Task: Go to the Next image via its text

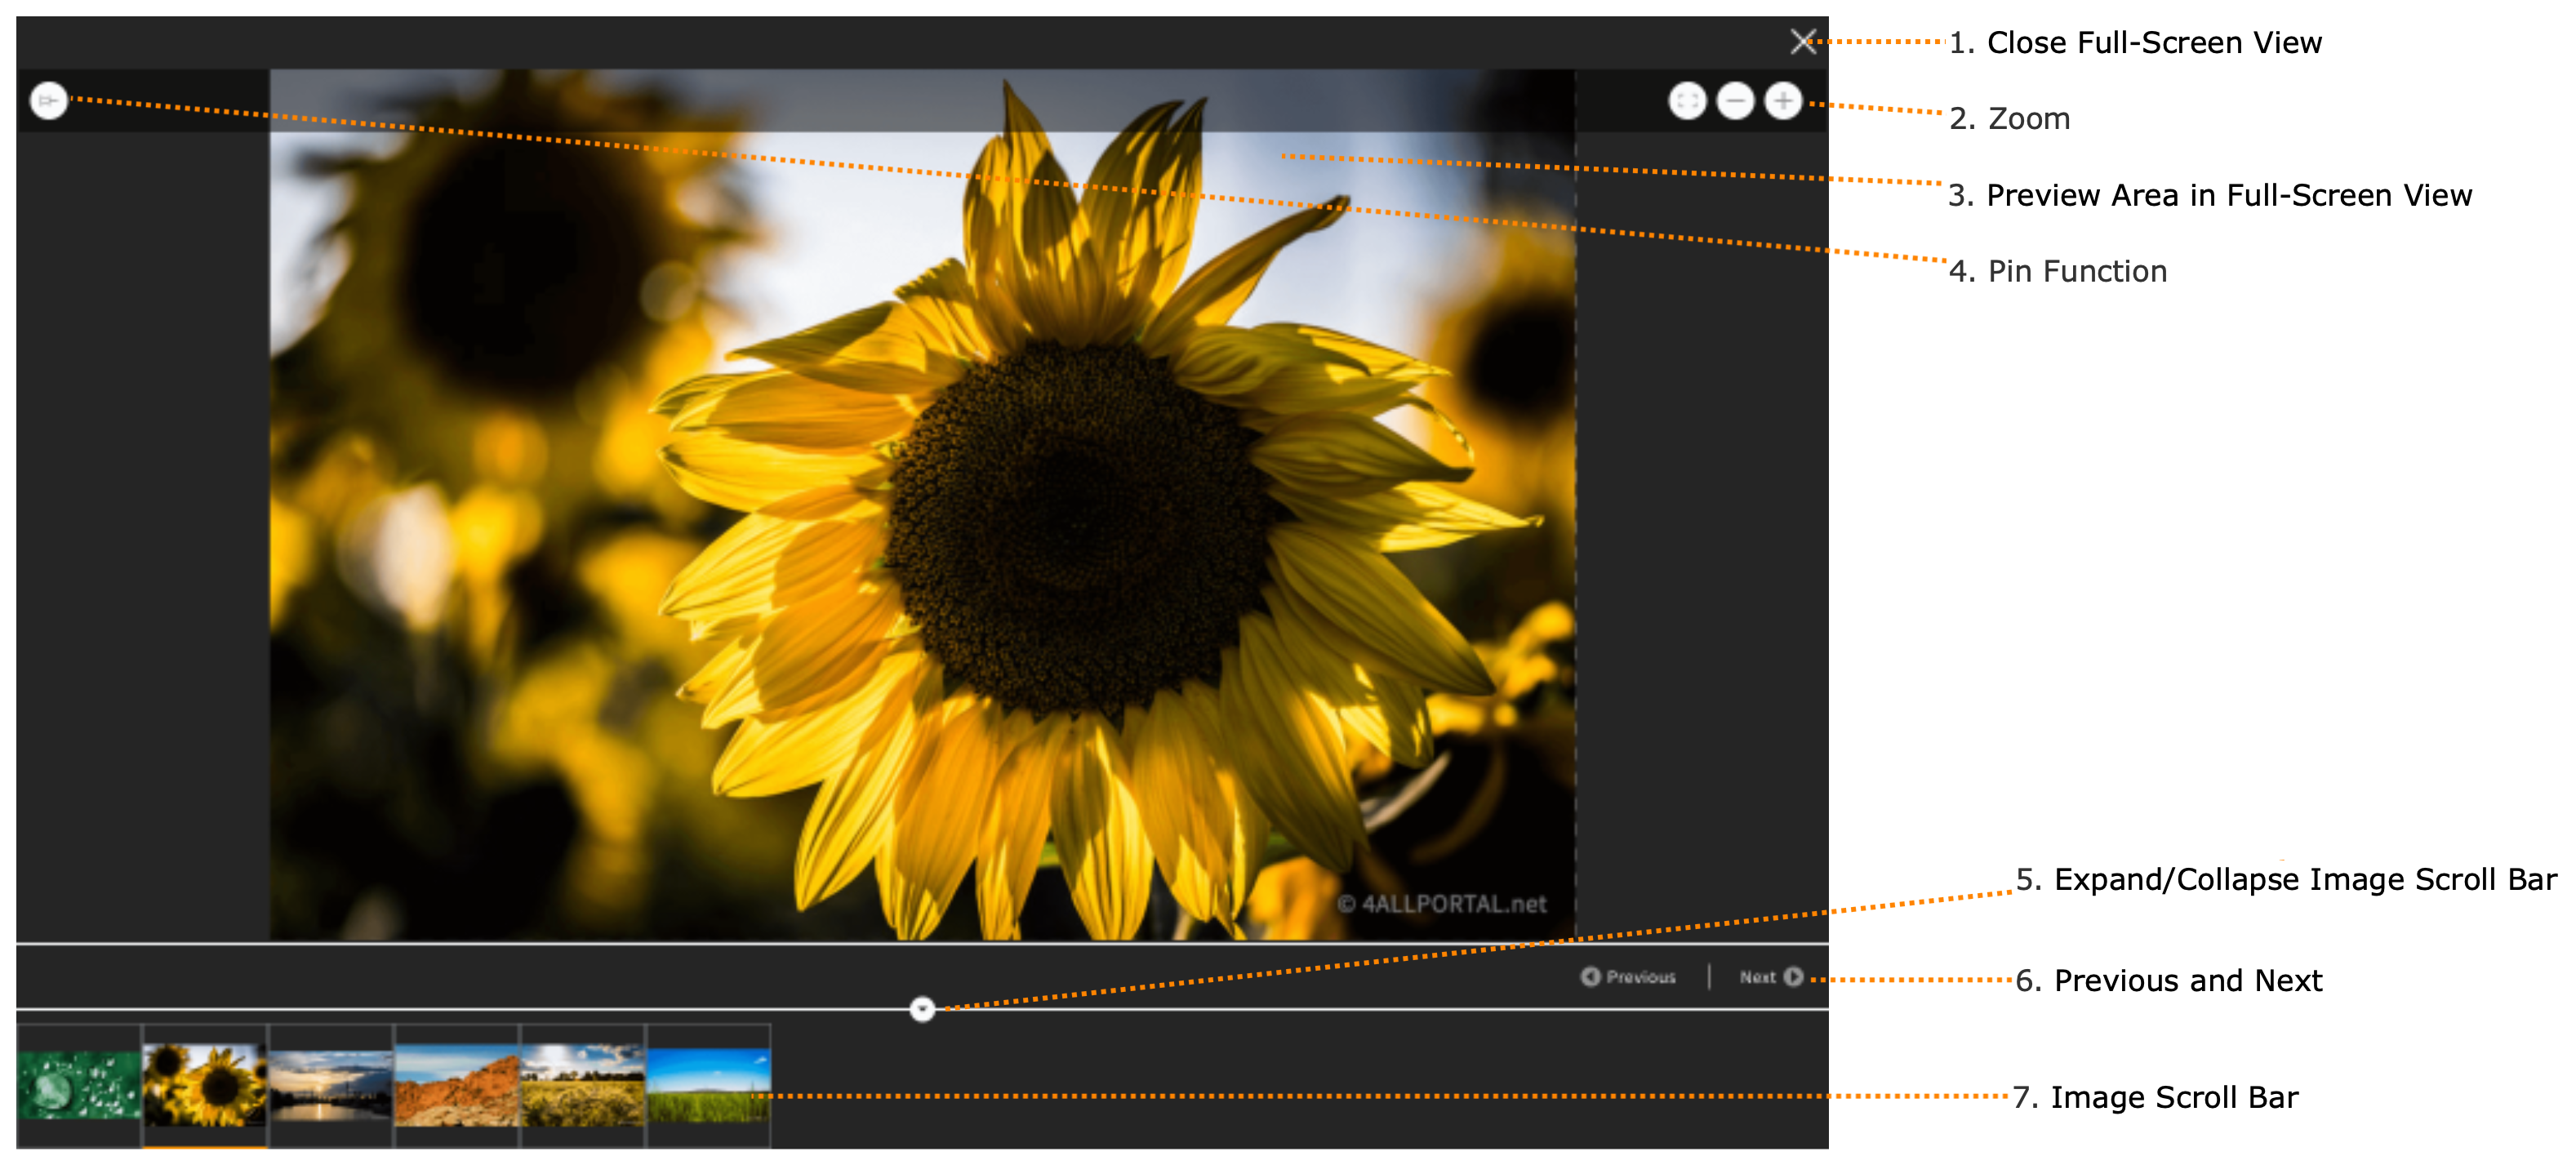Action: (1757, 977)
